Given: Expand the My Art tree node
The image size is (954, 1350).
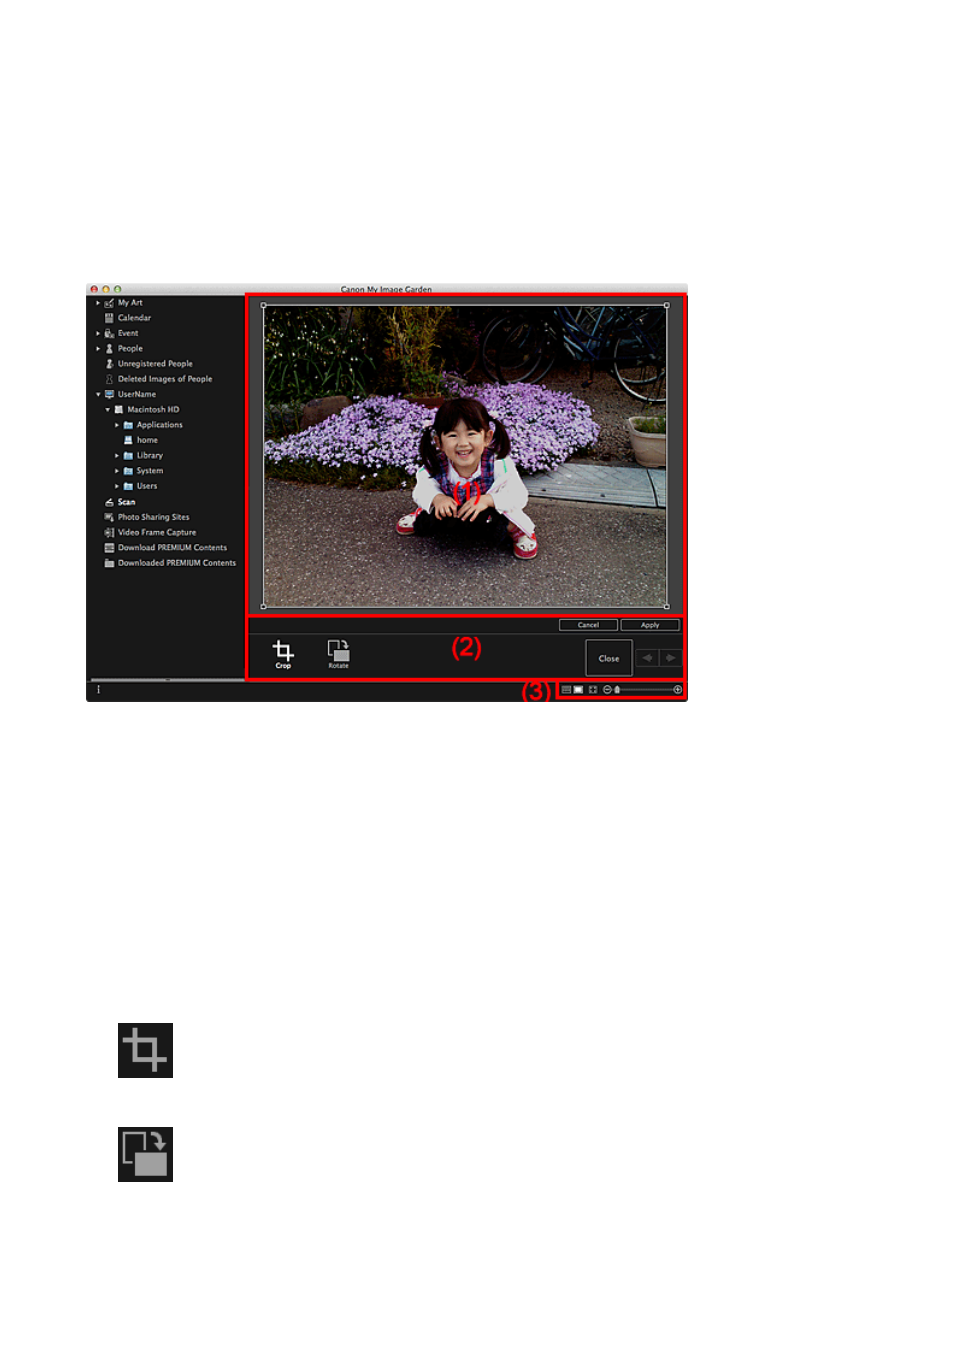Looking at the screenshot, I should pyautogui.click(x=98, y=302).
